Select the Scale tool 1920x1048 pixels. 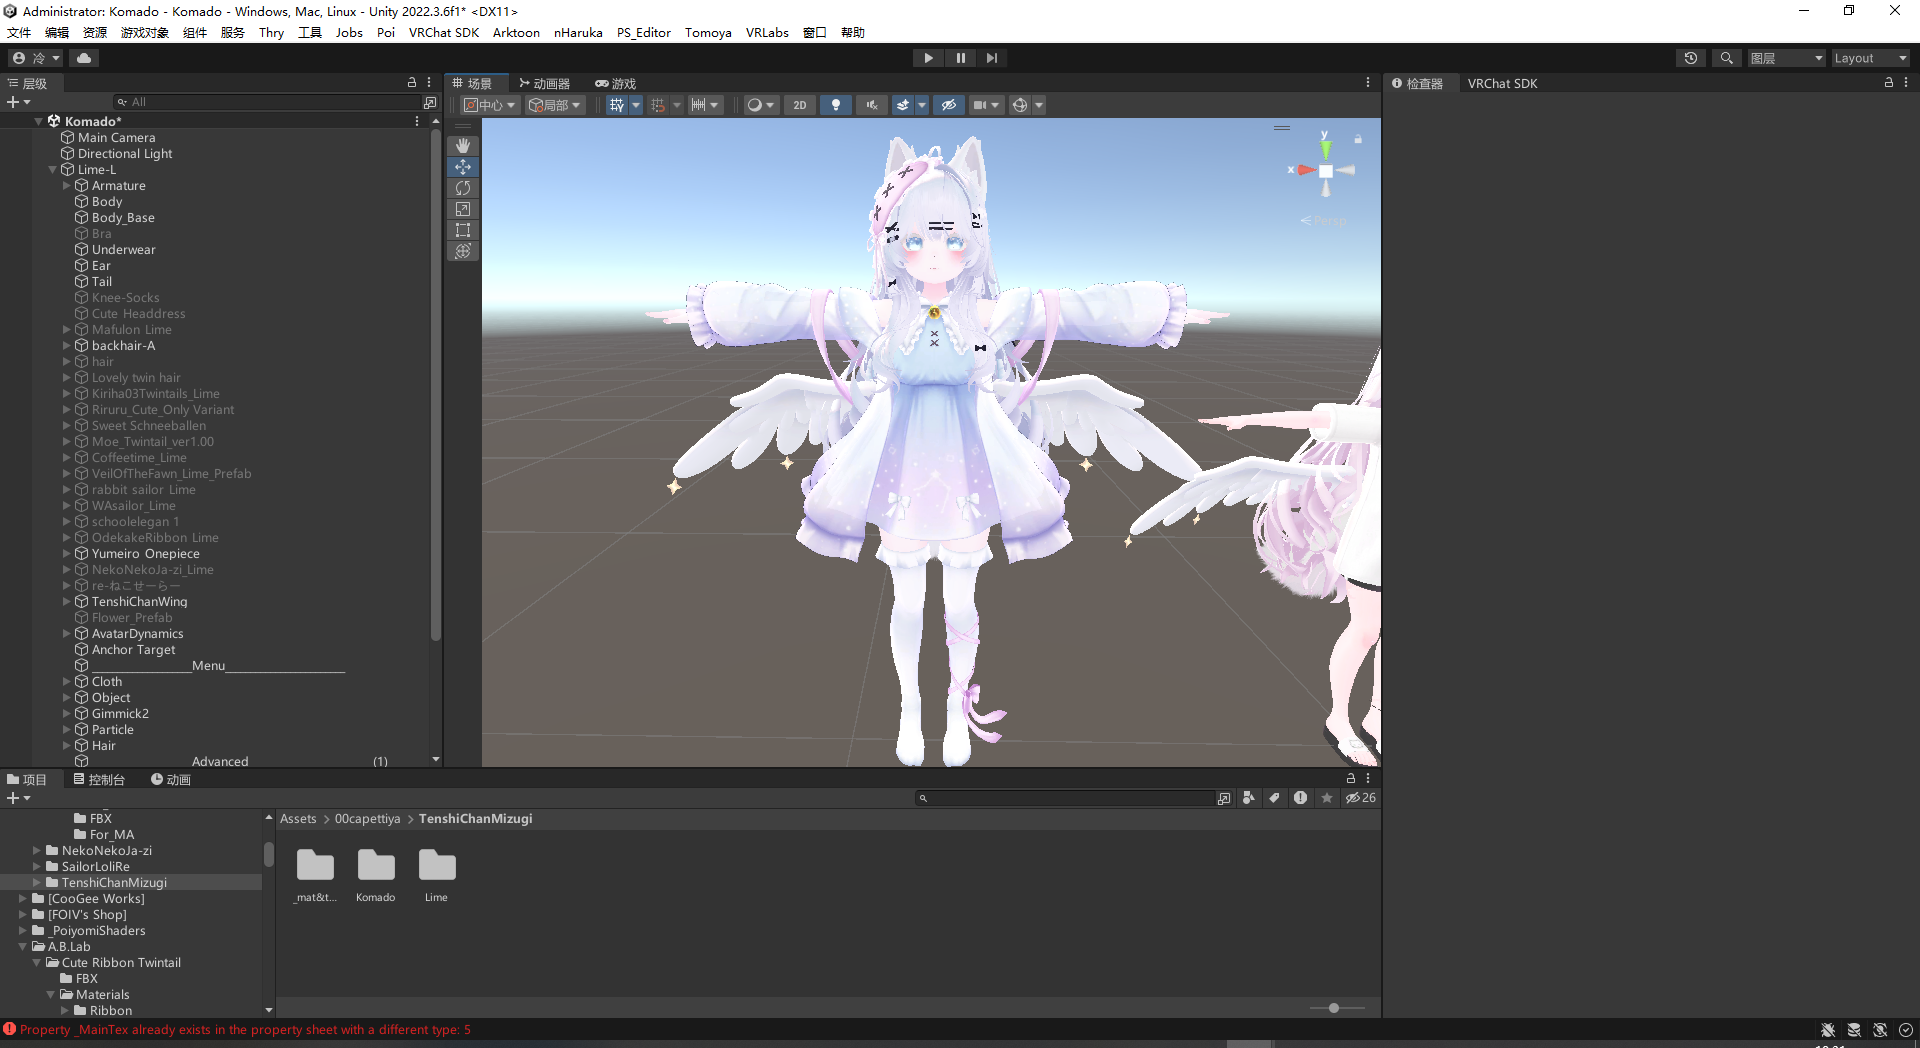point(463,209)
